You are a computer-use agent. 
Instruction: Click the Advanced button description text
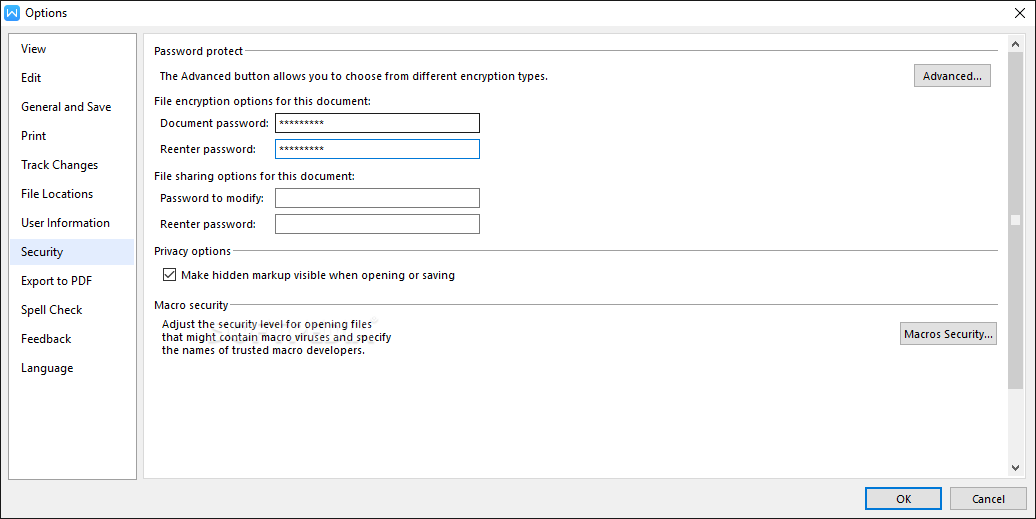(x=353, y=76)
